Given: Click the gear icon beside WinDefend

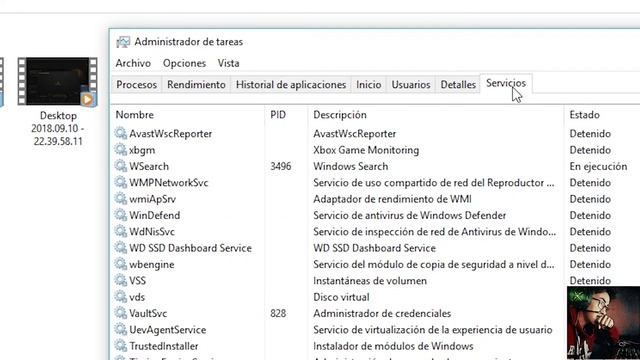Looking at the screenshot, I should pyautogui.click(x=121, y=215).
